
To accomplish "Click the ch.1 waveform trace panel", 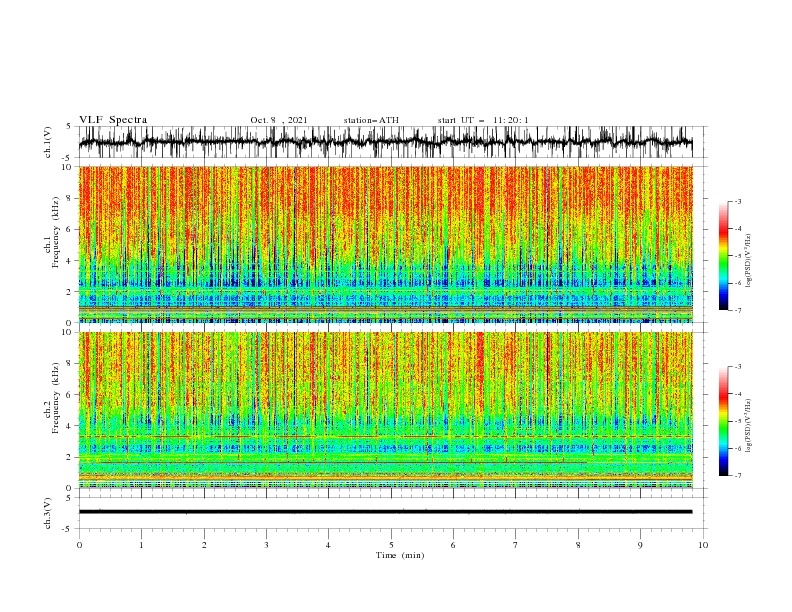I will 385,142.
